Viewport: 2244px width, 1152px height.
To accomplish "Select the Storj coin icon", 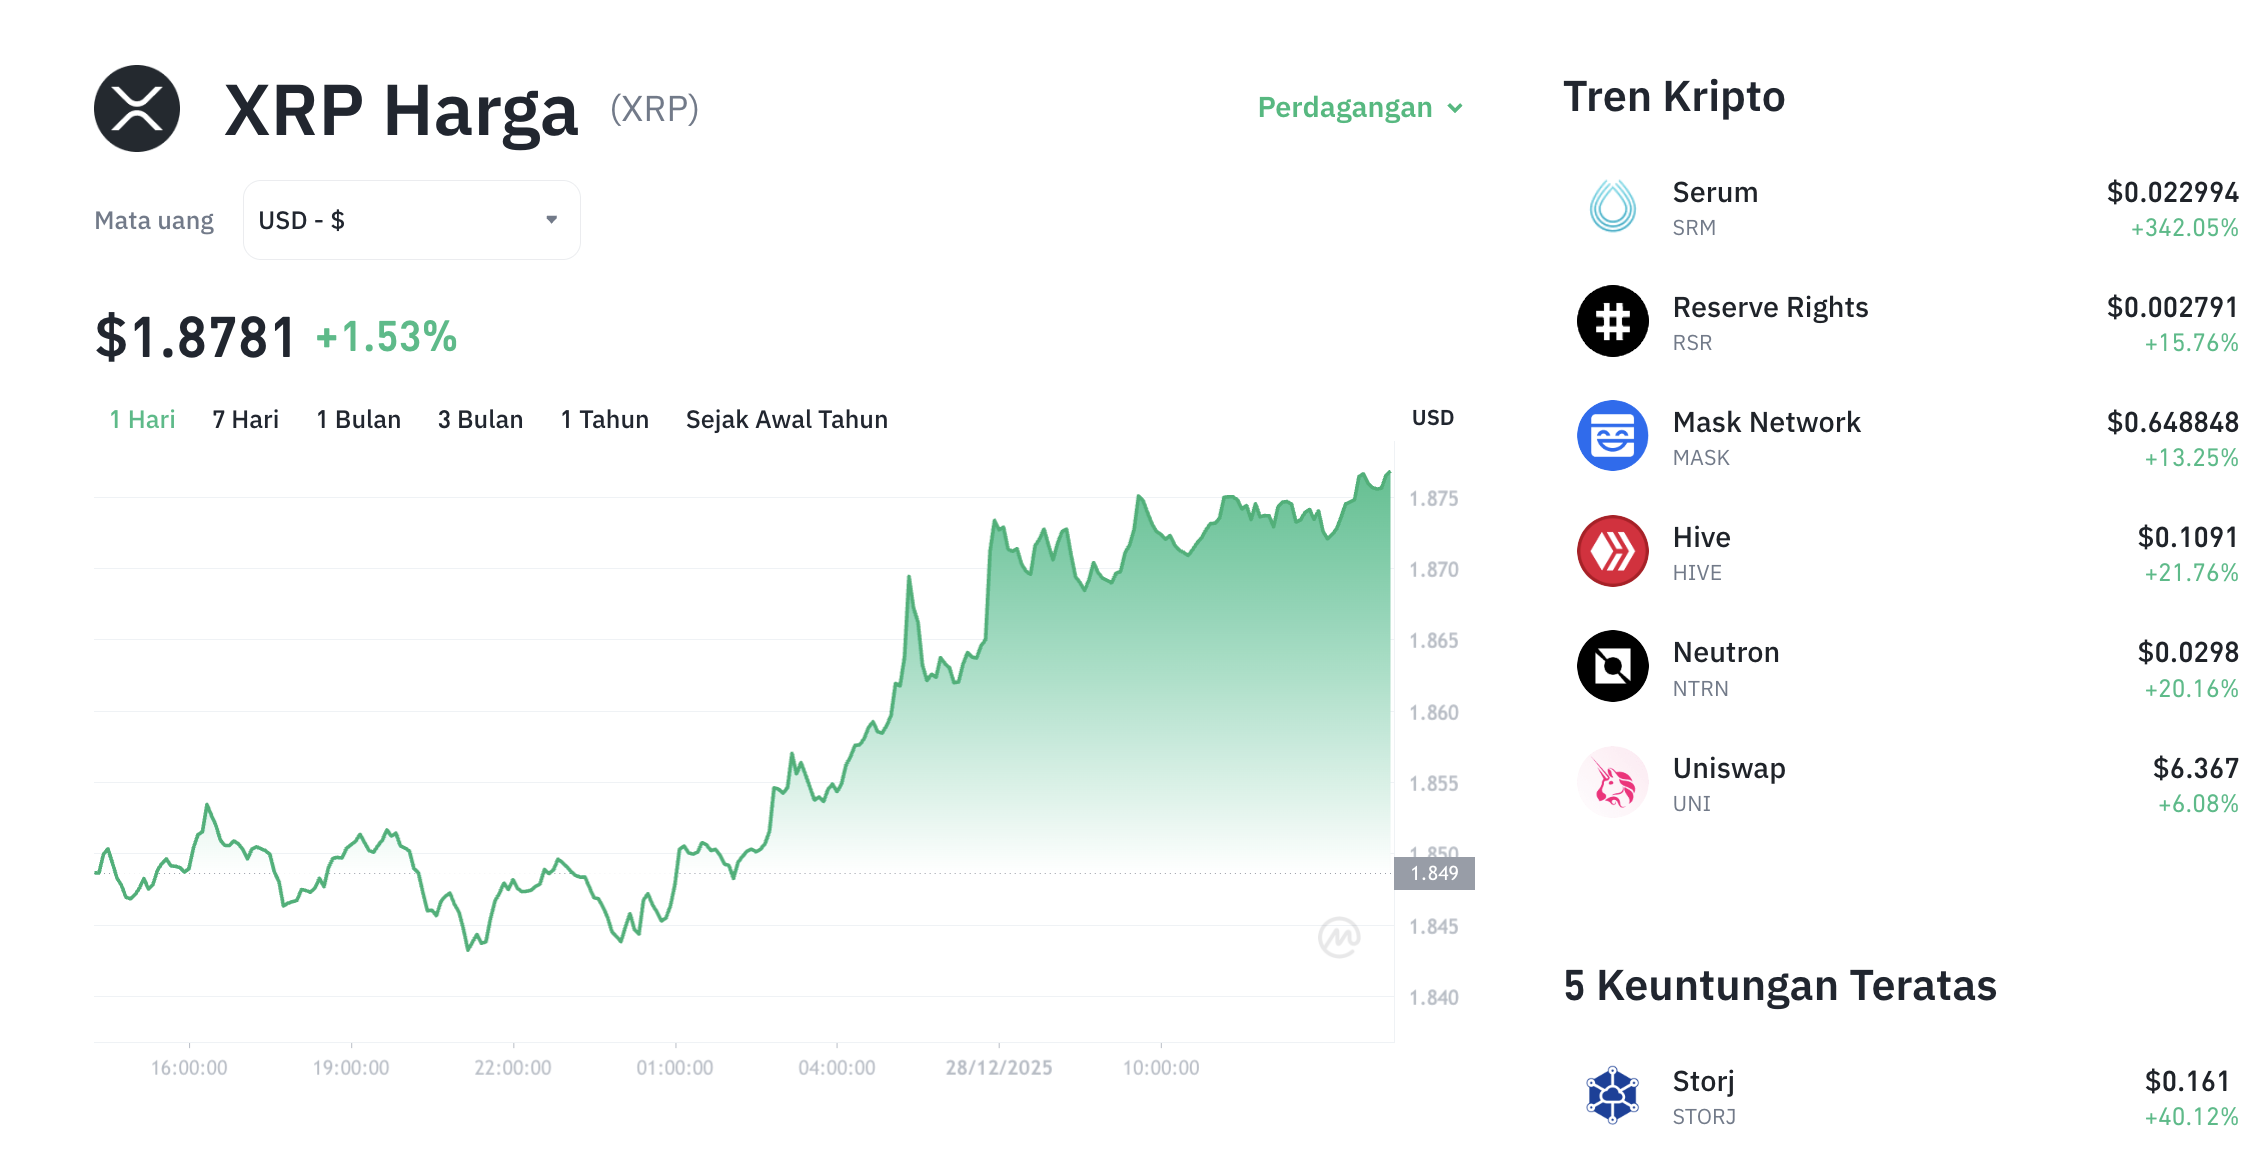I will coord(1611,1095).
